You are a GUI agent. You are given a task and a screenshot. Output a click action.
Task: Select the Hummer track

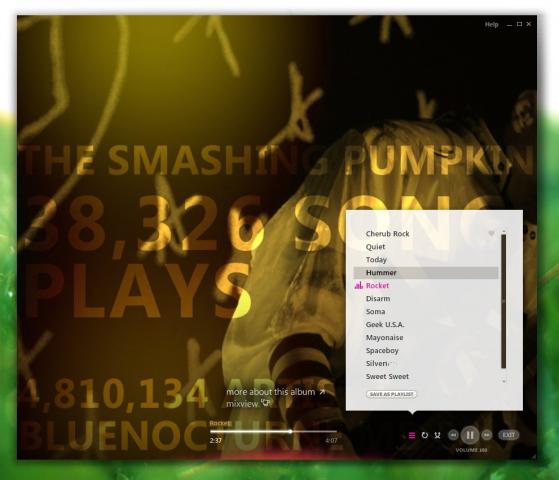426,273
